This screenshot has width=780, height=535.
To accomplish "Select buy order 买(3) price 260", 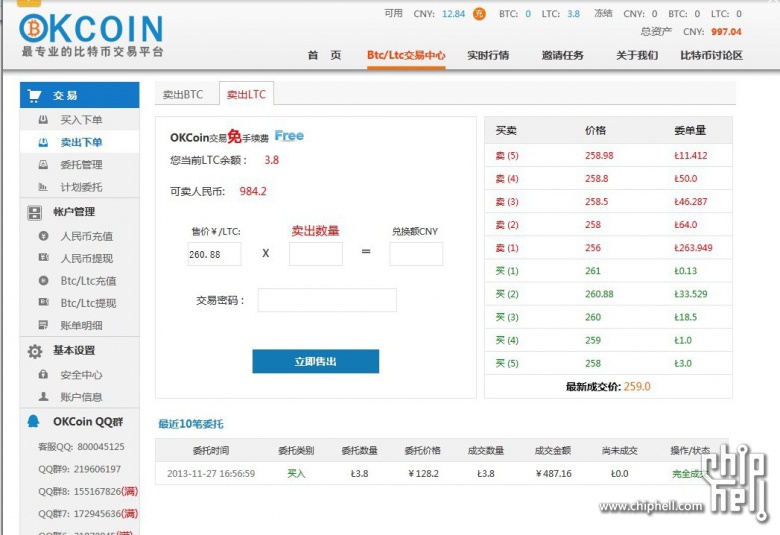I will tap(608, 317).
